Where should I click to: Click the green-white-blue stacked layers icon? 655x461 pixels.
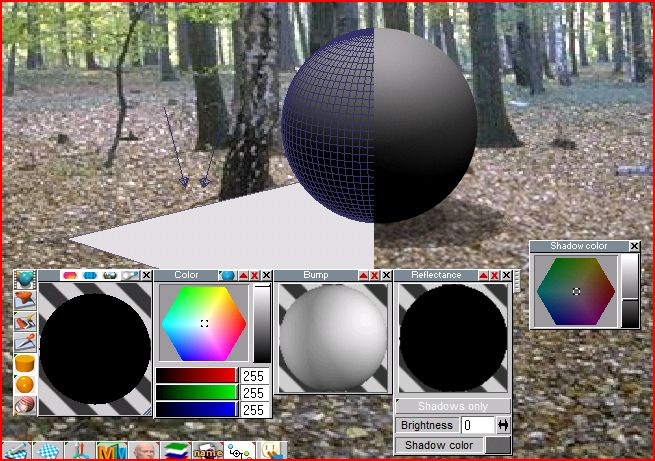point(175,451)
